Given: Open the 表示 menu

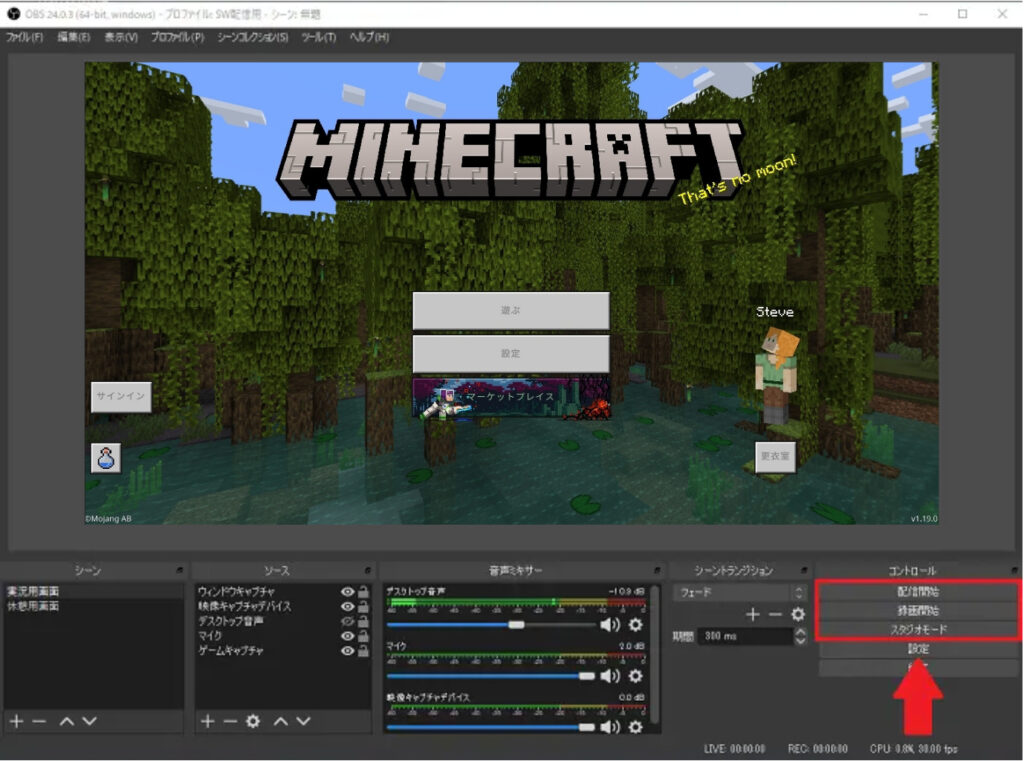Looking at the screenshot, I should pos(121,37).
